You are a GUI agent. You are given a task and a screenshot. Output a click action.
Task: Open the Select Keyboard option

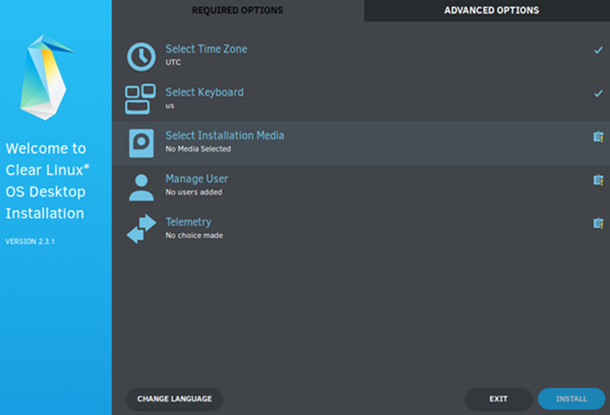pyautogui.click(x=361, y=100)
